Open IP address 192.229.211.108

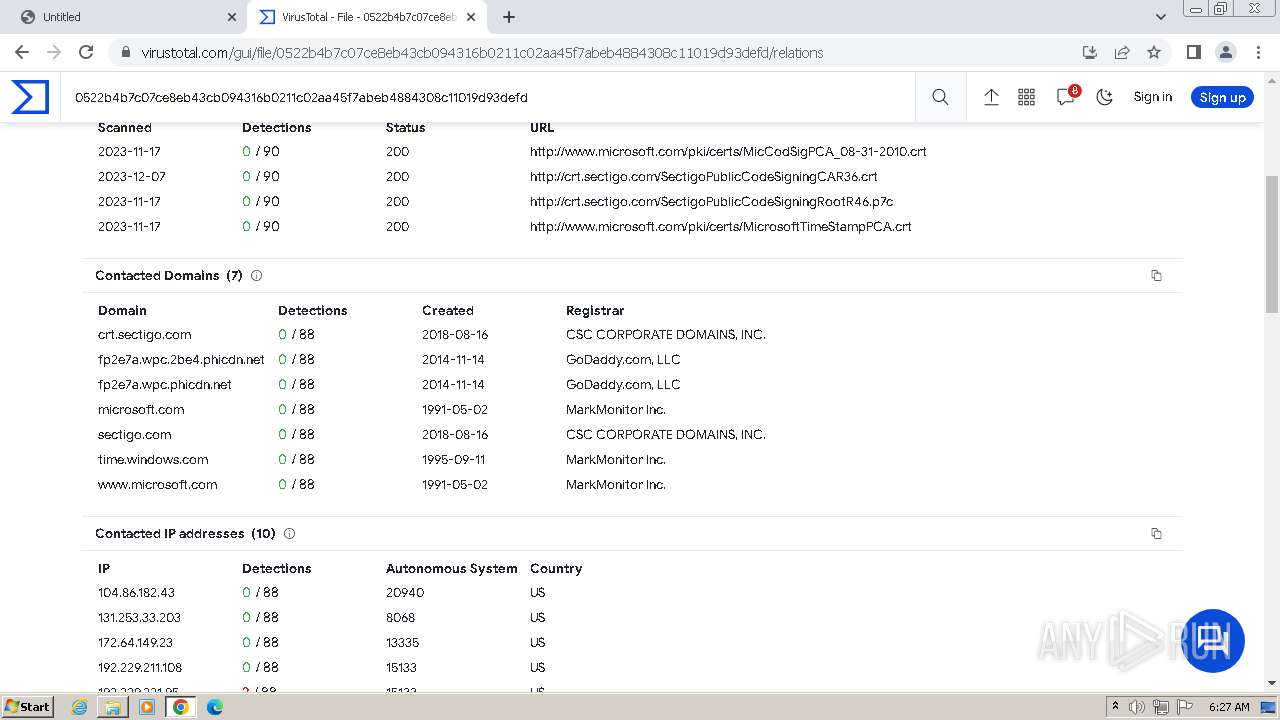coord(140,668)
